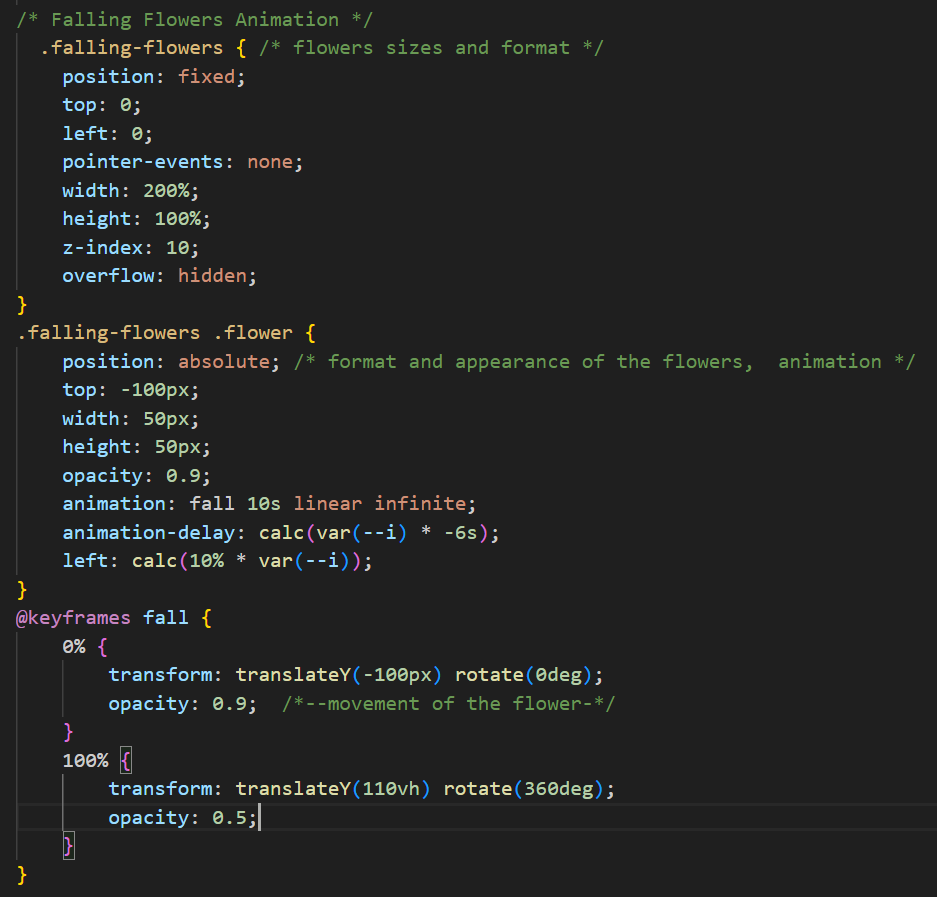Click the "hidden" overflow value
Screen dimensions: 937x897
pos(217,275)
